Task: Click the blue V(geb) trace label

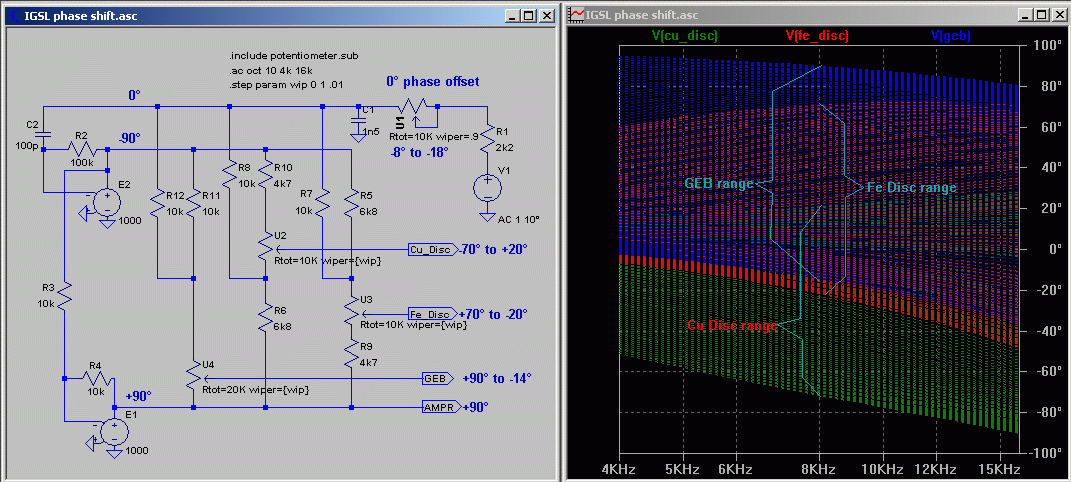Action: pos(950,35)
